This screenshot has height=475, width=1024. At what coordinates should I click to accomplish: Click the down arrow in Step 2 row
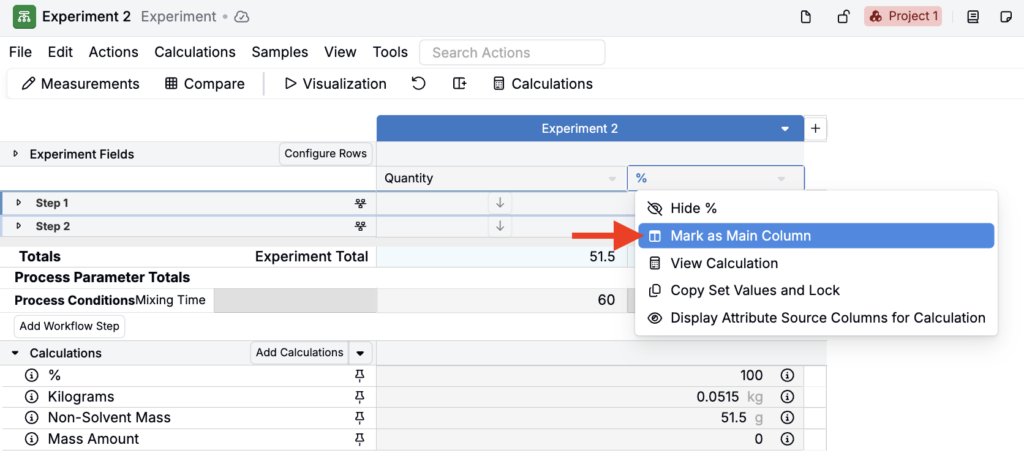click(x=500, y=226)
